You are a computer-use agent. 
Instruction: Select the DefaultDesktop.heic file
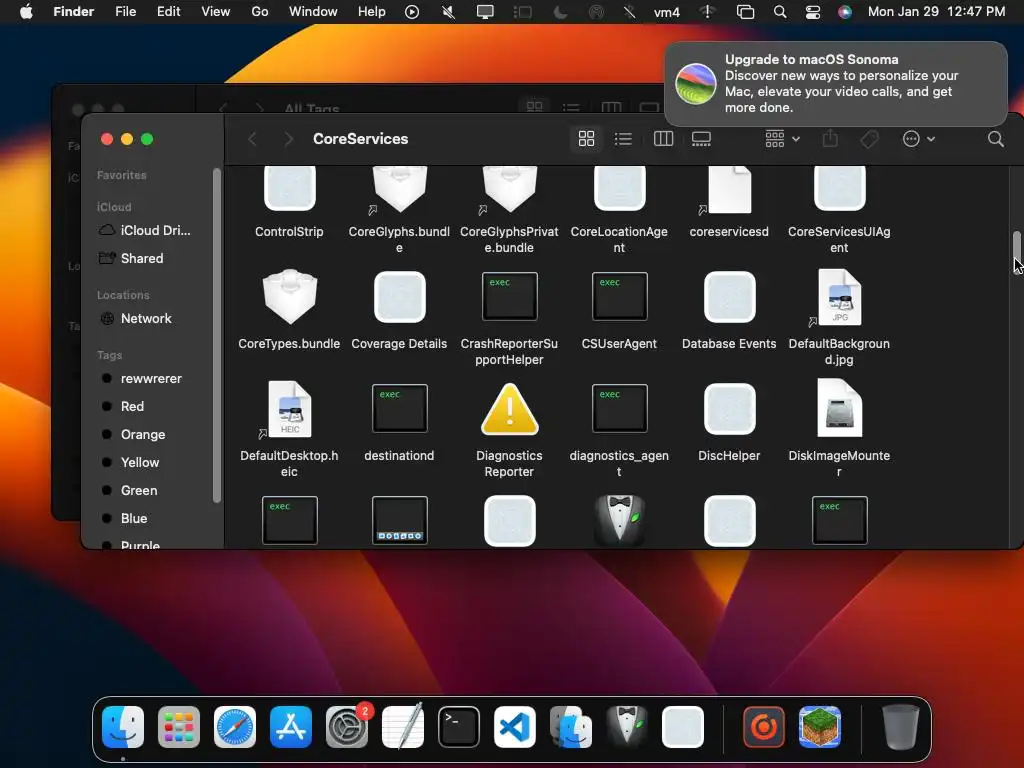[289, 409]
